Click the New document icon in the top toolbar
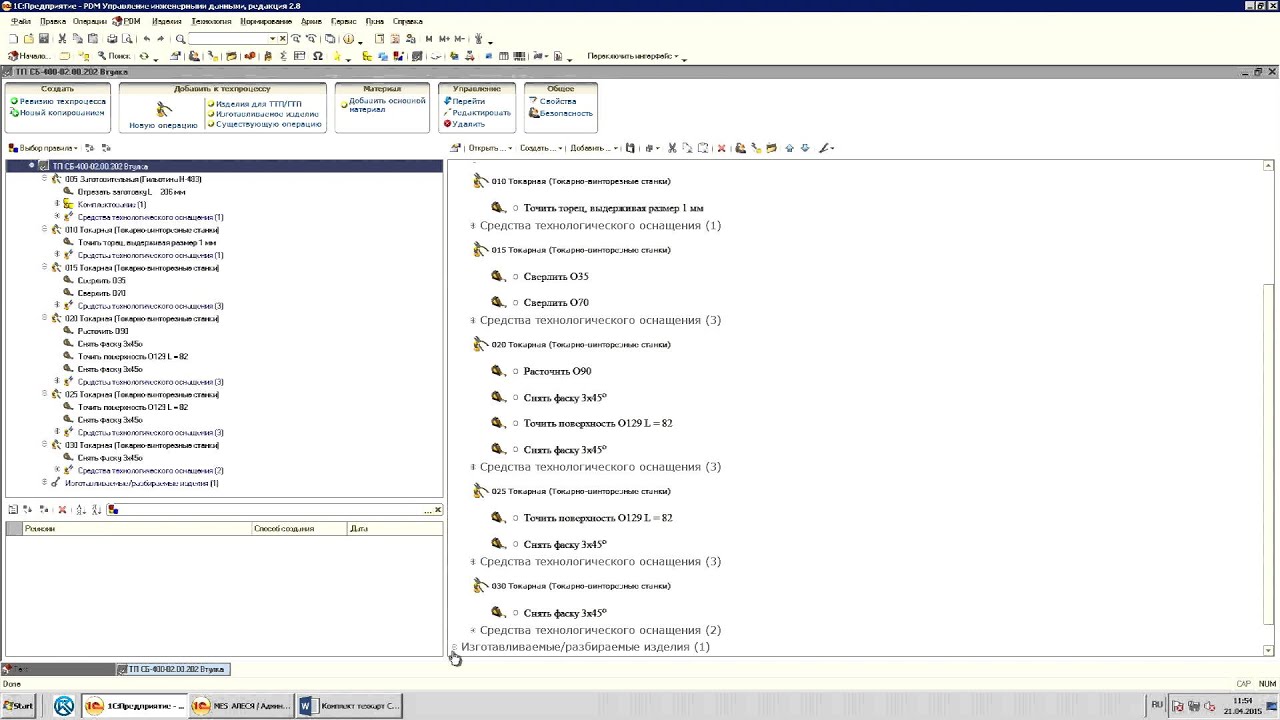1280x720 pixels. [x=13, y=39]
